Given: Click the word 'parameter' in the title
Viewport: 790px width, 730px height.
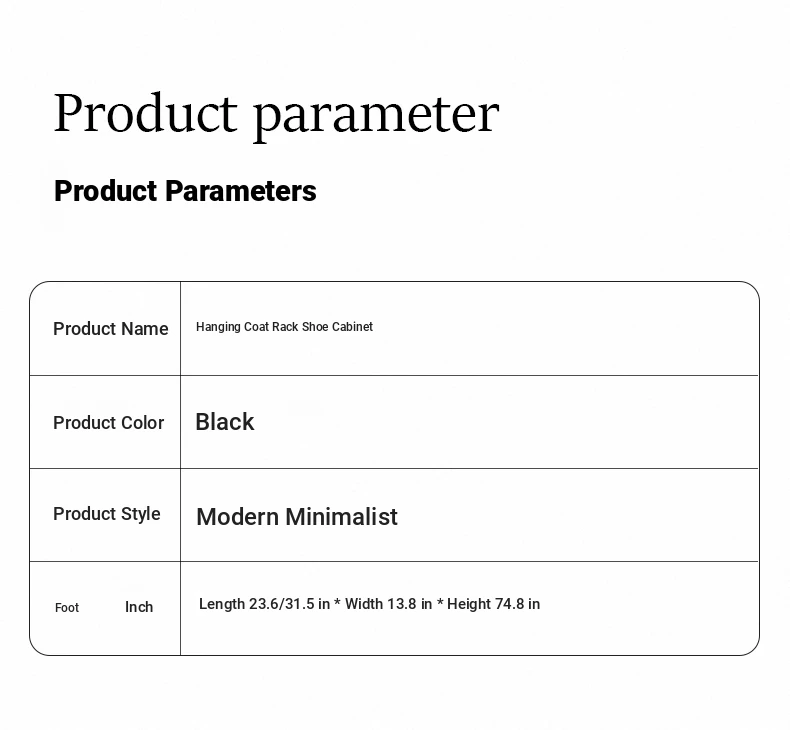Looking at the screenshot, I should tap(376, 119).
